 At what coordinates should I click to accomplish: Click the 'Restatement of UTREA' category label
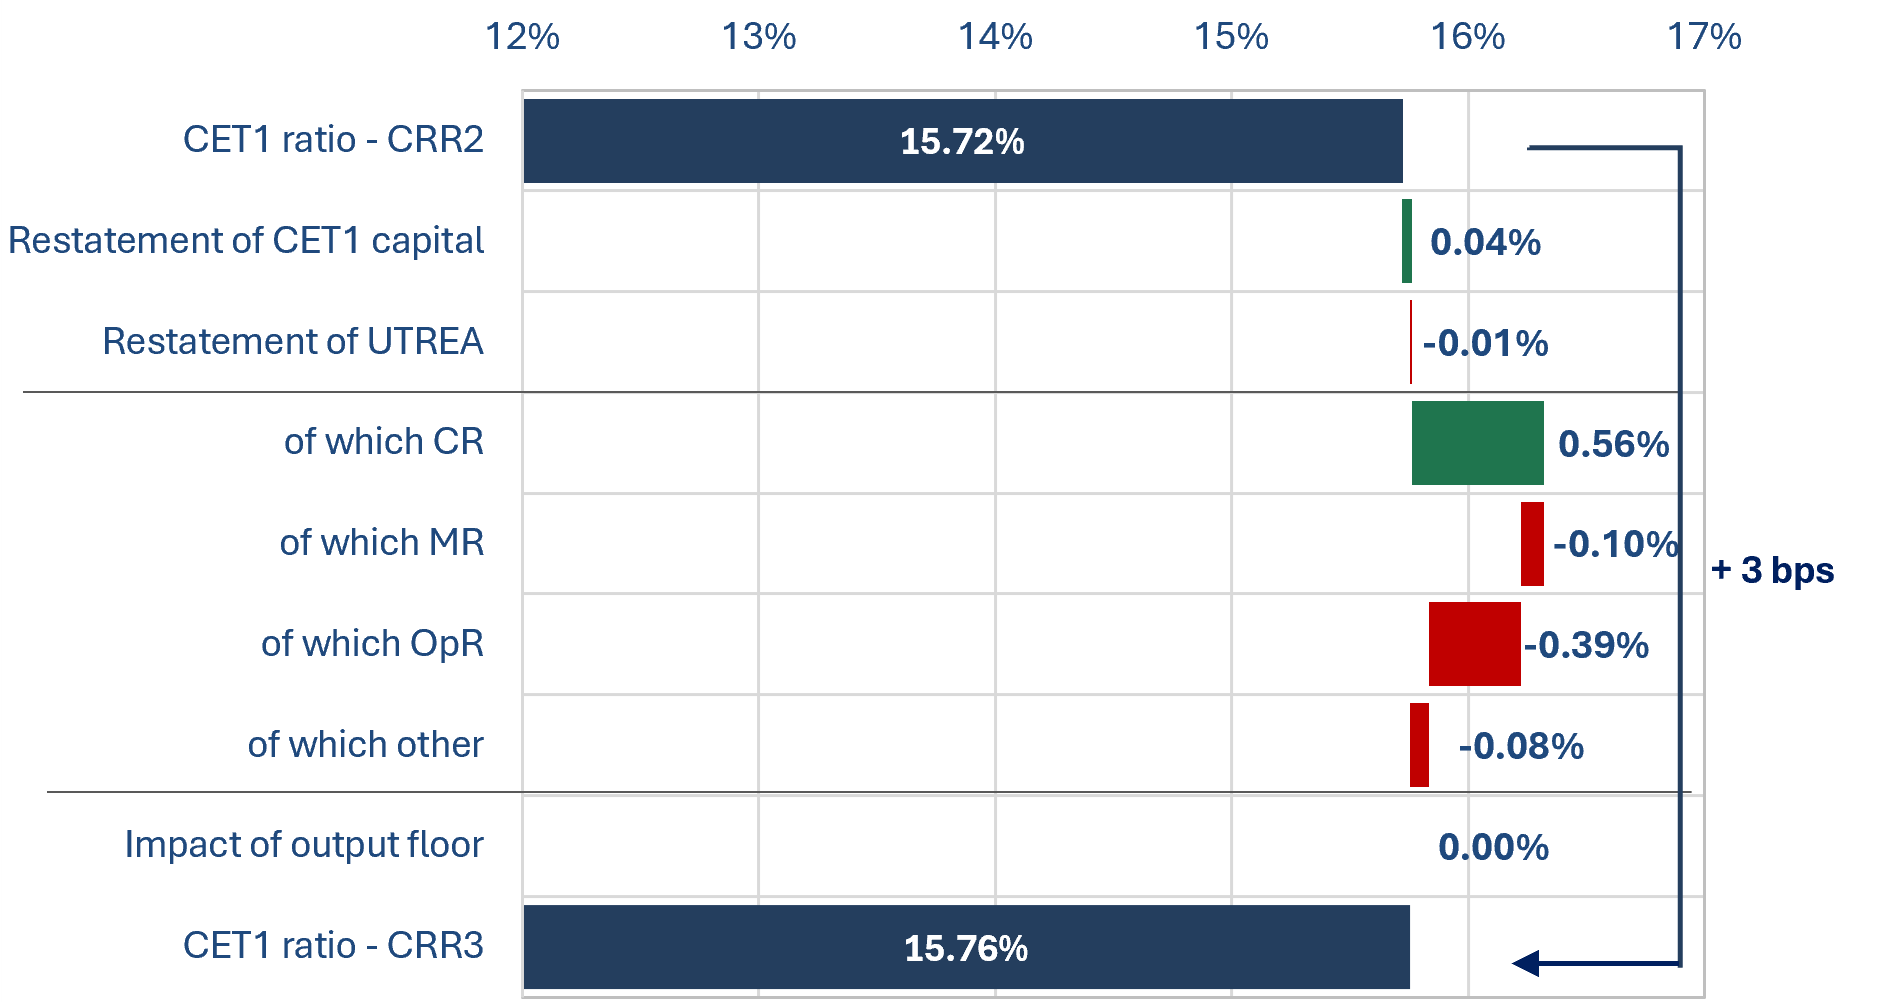click(x=293, y=342)
